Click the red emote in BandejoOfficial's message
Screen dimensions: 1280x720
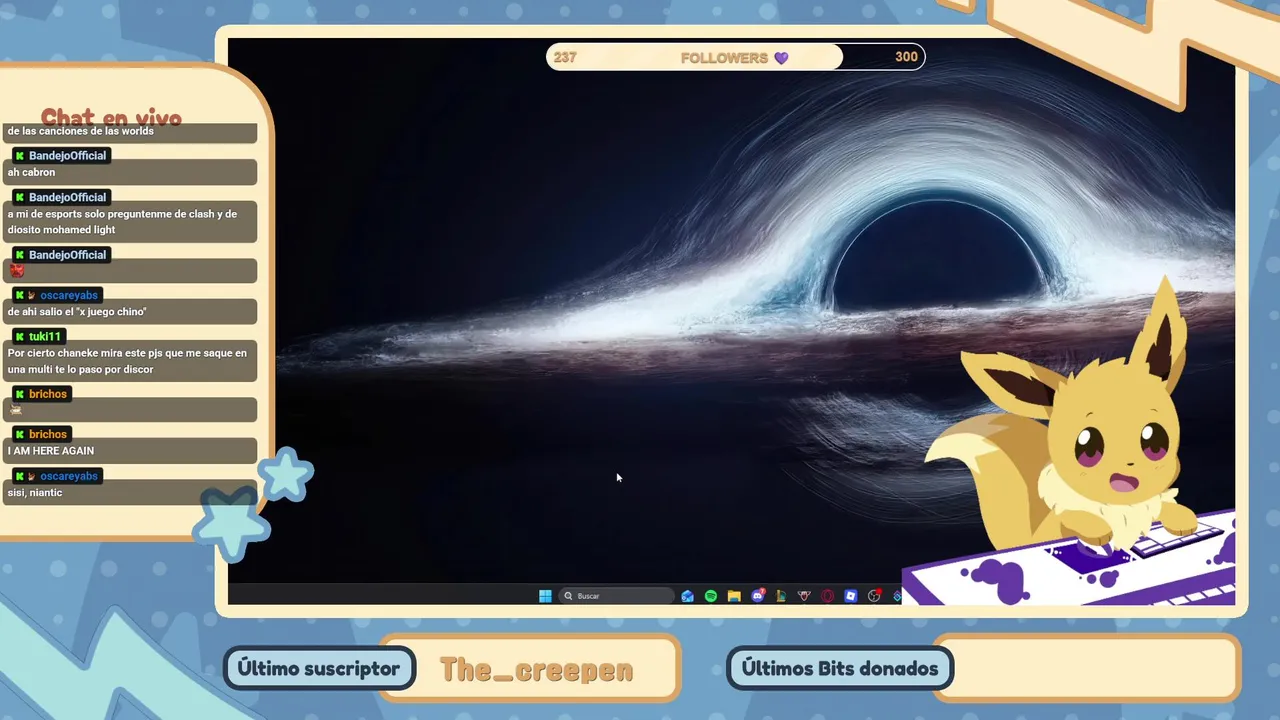[16, 270]
